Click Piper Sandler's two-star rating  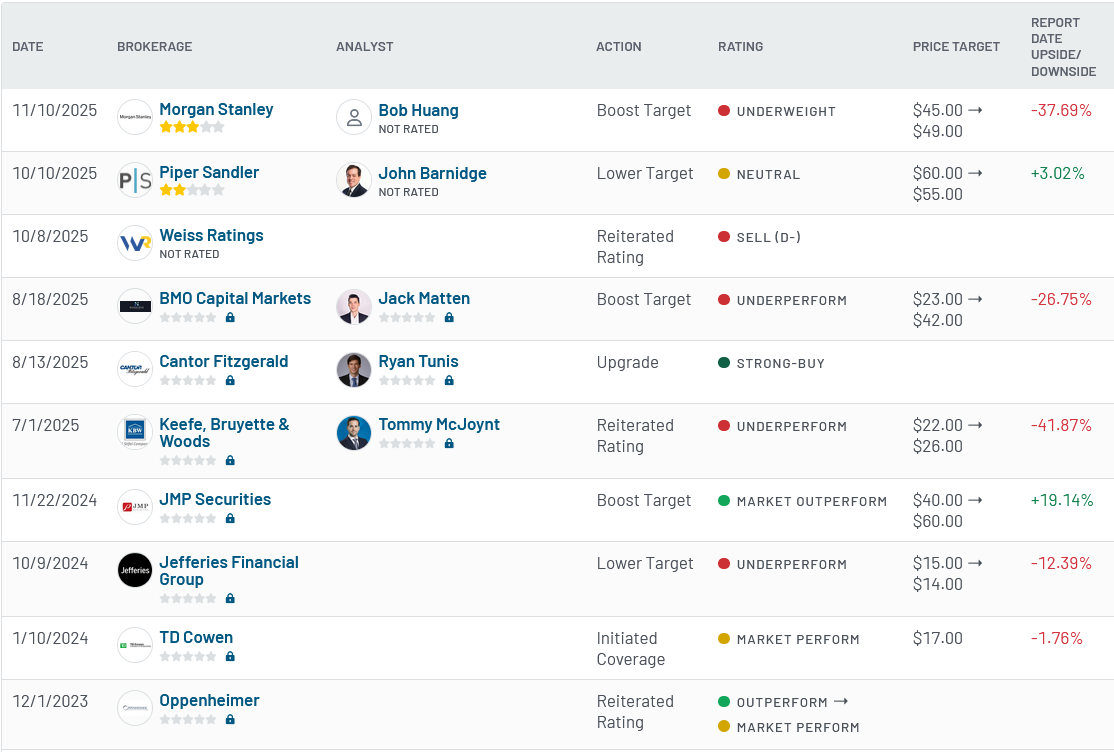tap(192, 190)
